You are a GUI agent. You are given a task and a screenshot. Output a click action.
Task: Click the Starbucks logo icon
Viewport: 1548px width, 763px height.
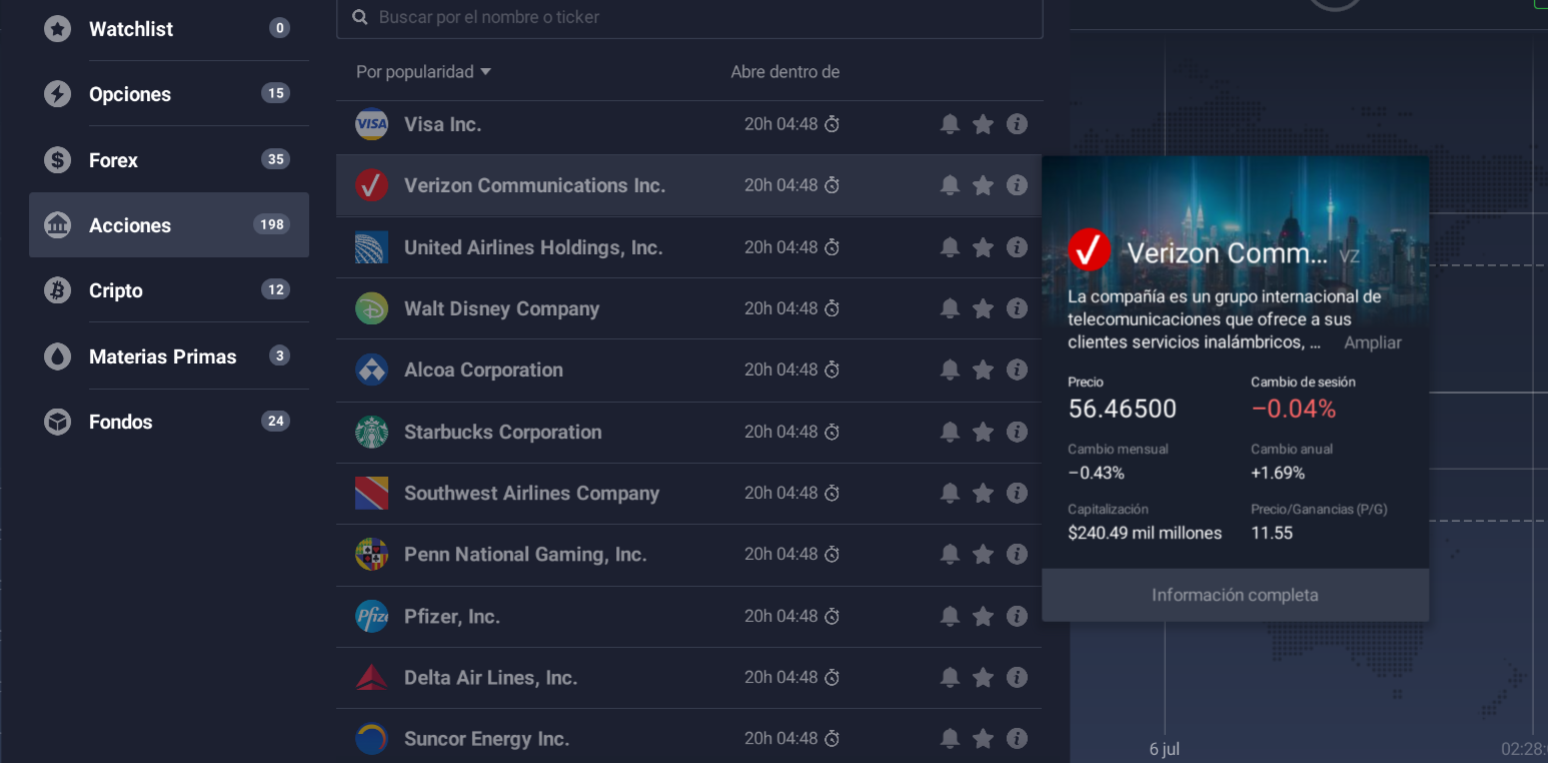click(x=372, y=432)
